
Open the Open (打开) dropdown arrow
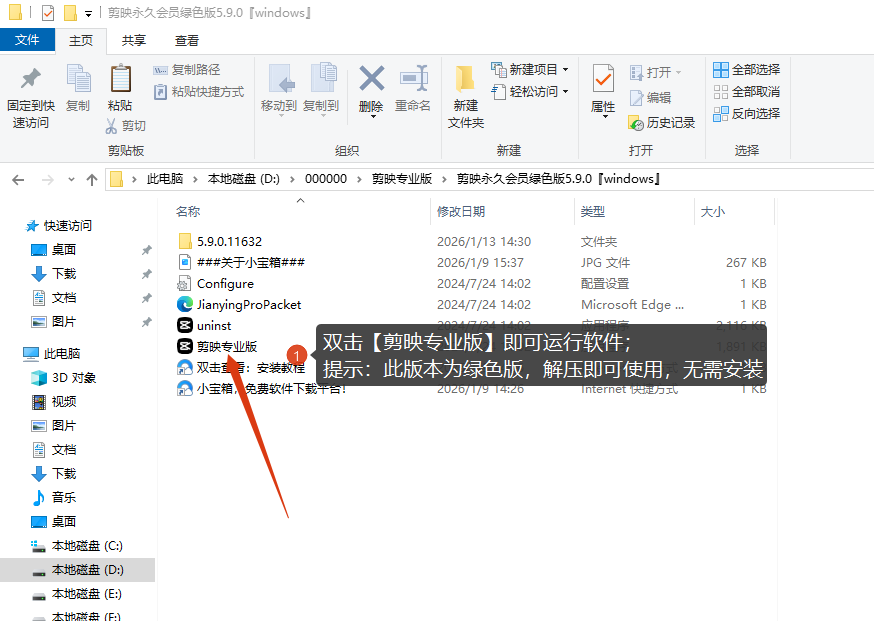click(678, 73)
